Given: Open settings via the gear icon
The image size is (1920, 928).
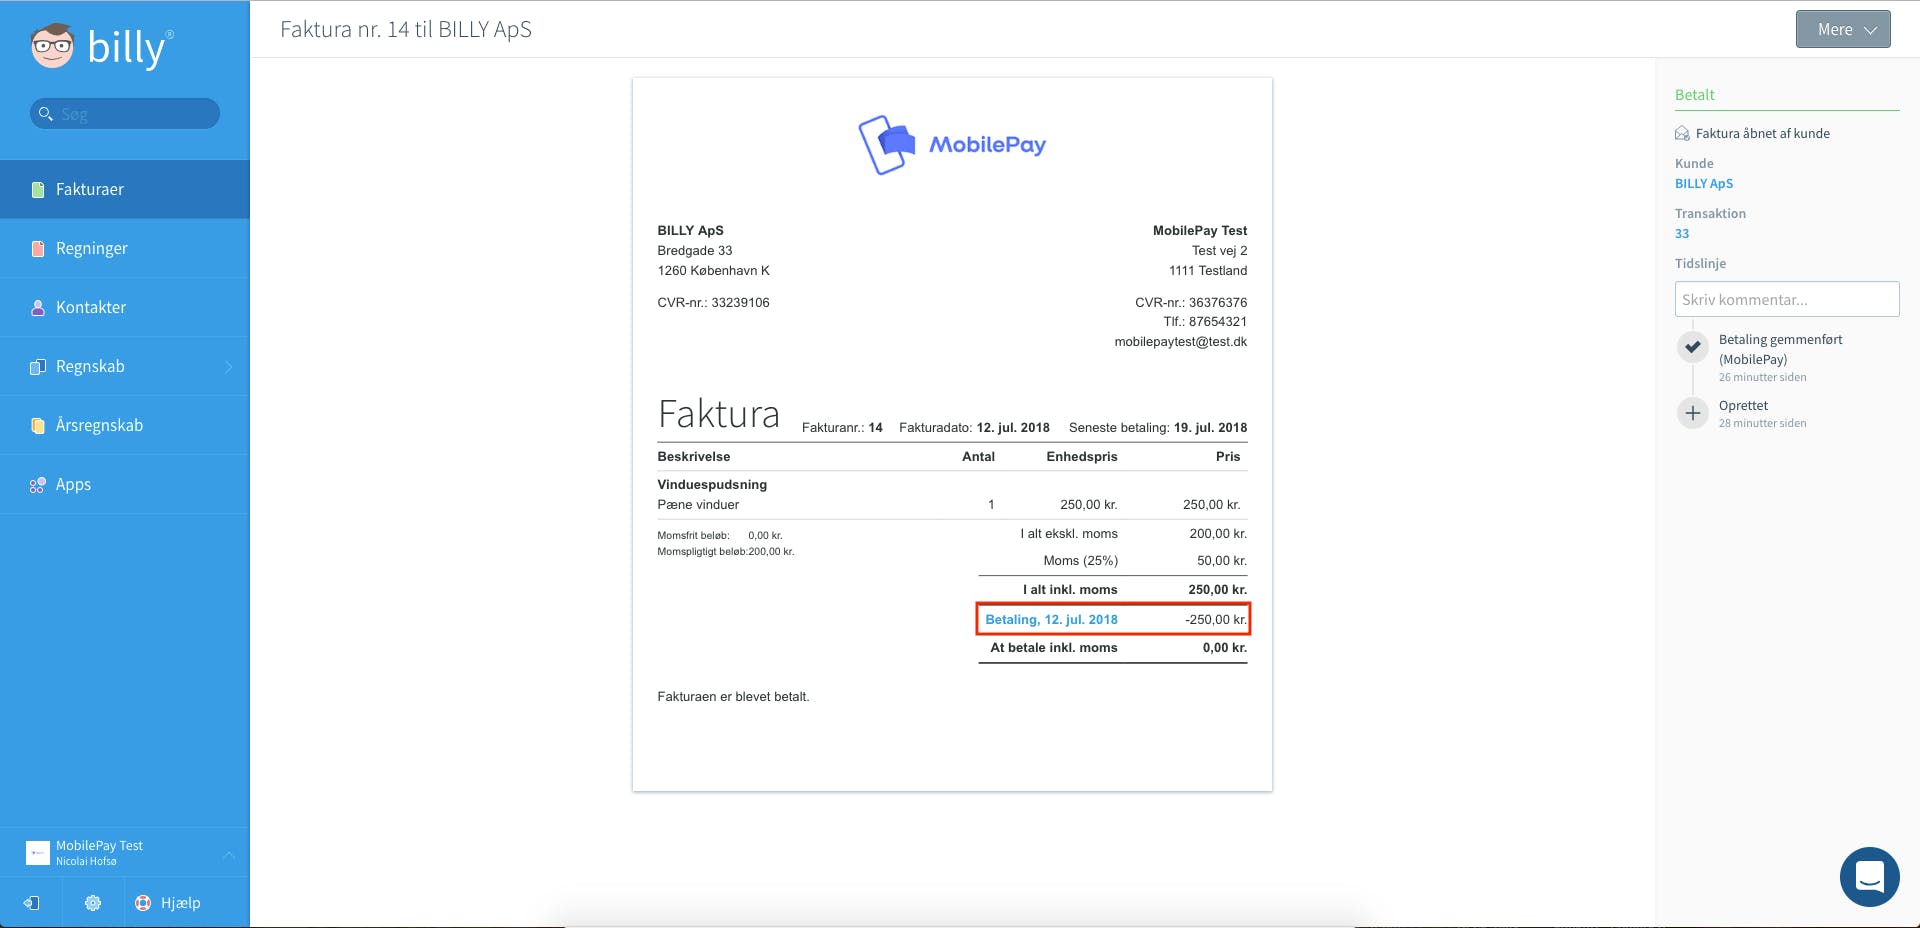Looking at the screenshot, I should pos(93,903).
